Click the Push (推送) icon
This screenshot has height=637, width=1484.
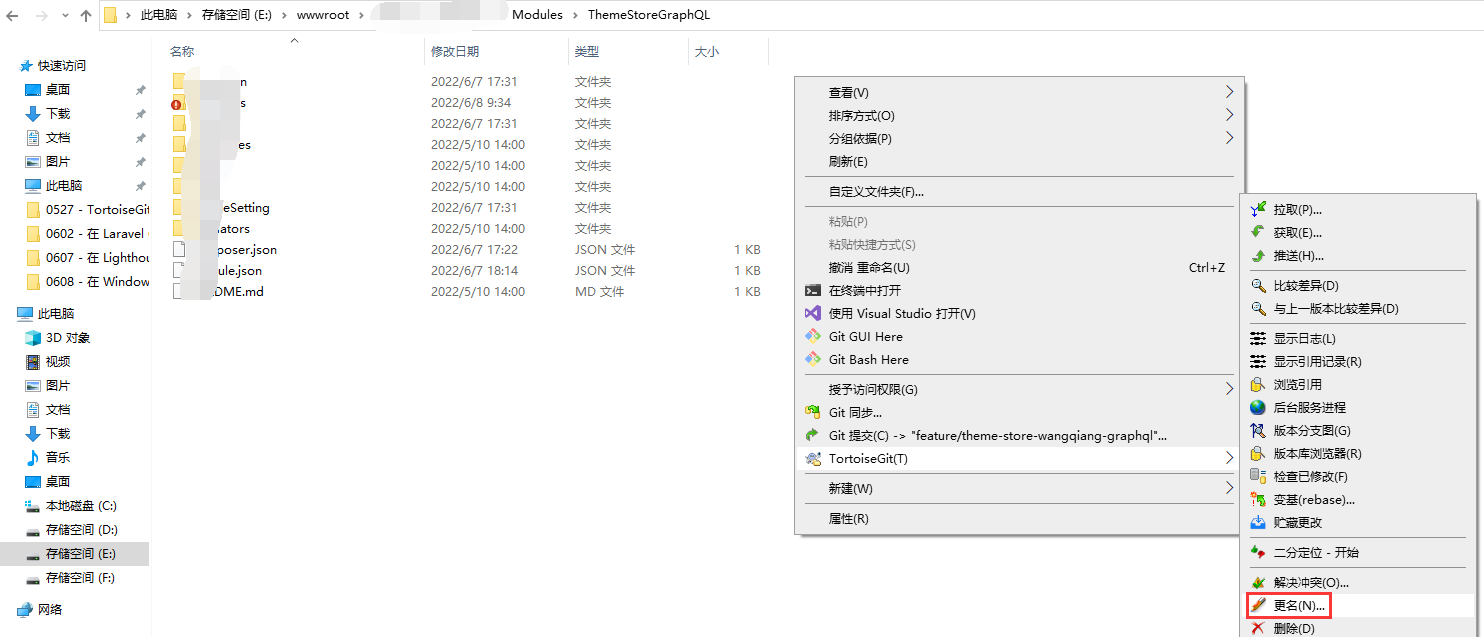click(1258, 256)
